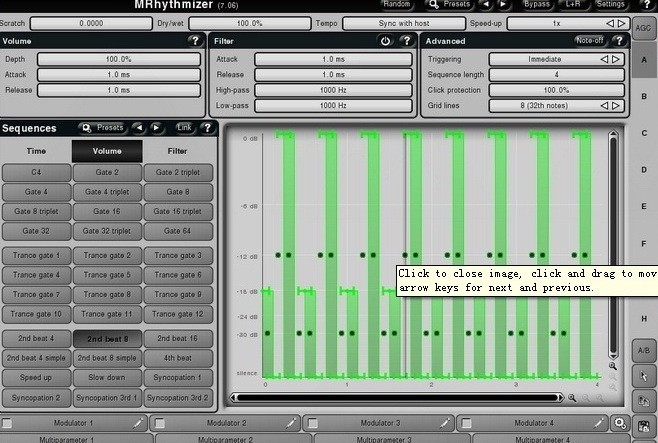Switch to the Filter sequences tab
The image size is (658, 443).
point(178,151)
